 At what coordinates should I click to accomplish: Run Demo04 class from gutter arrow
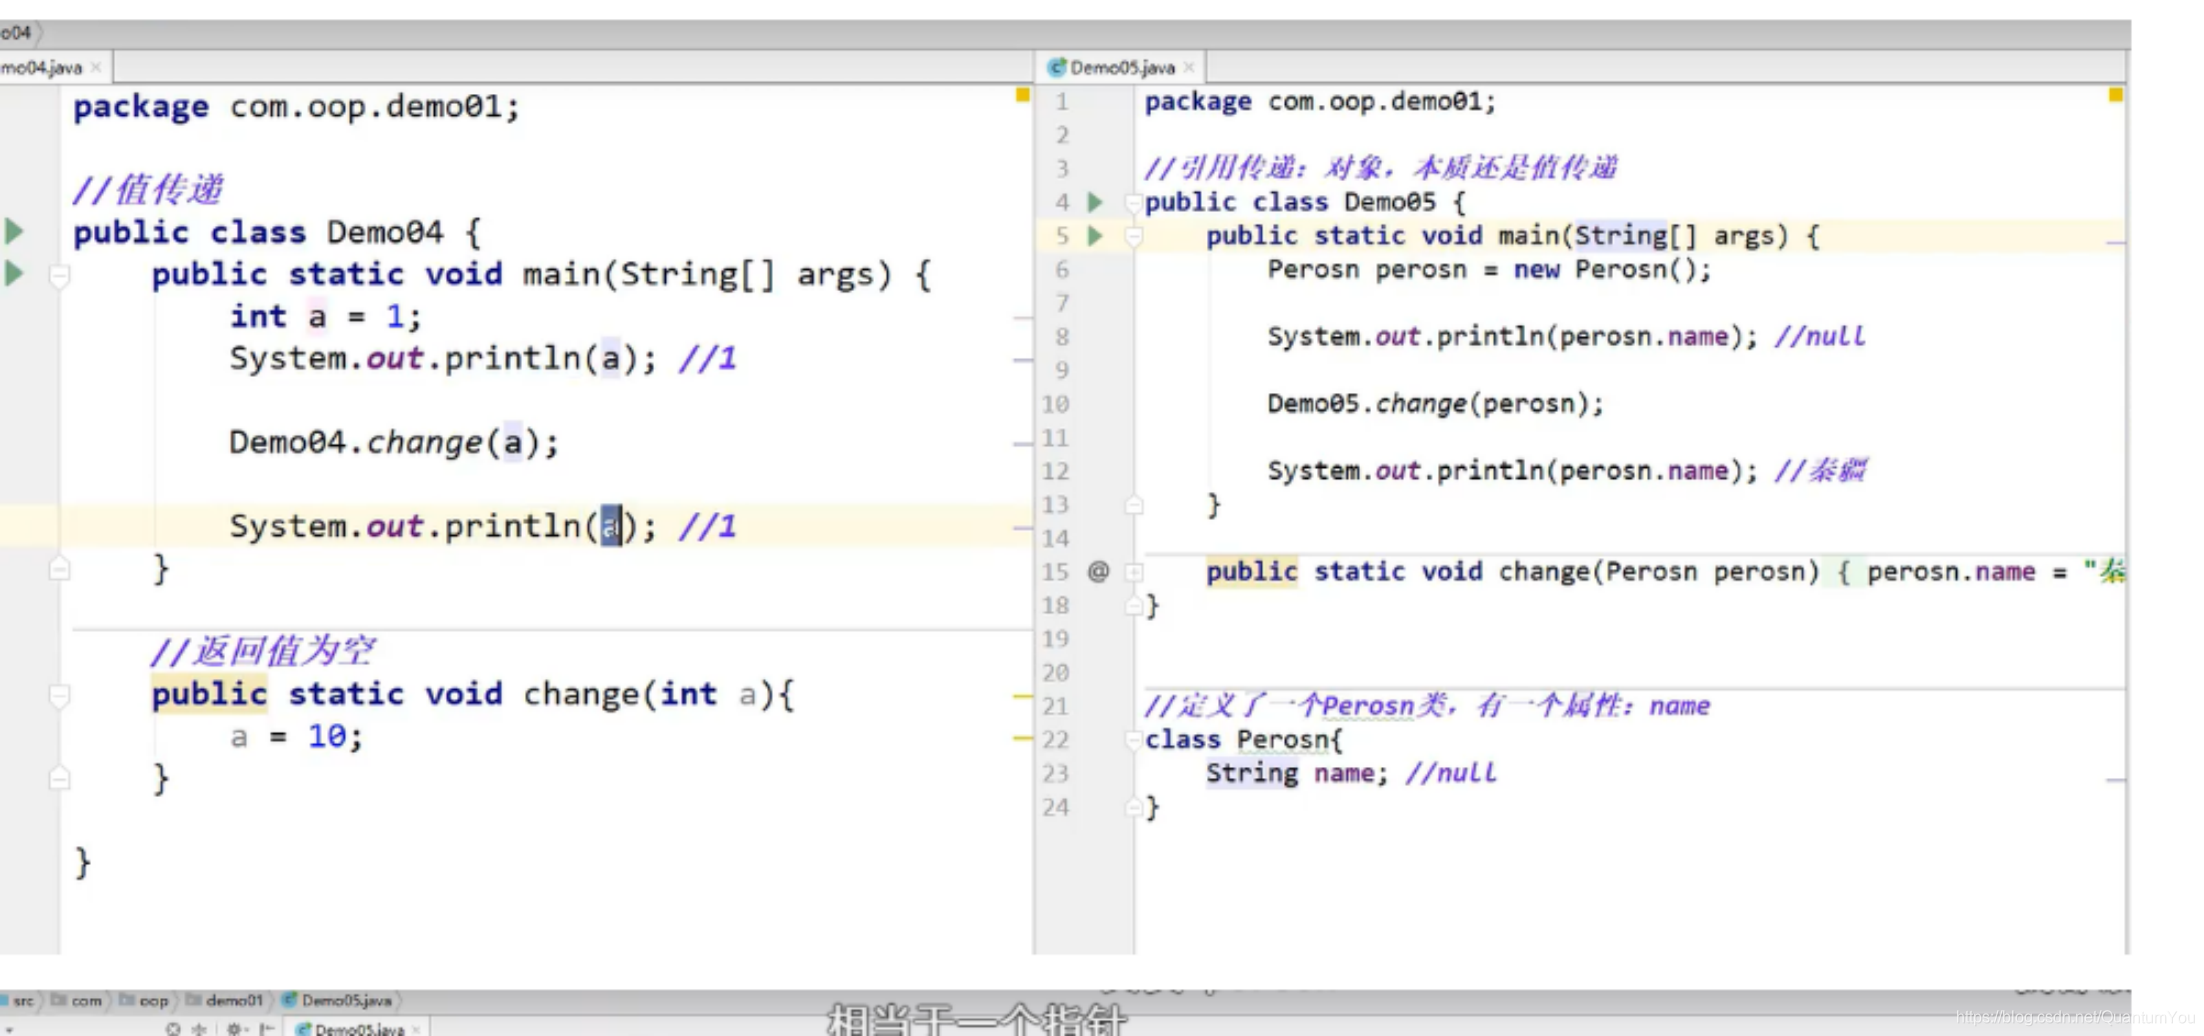(x=14, y=231)
